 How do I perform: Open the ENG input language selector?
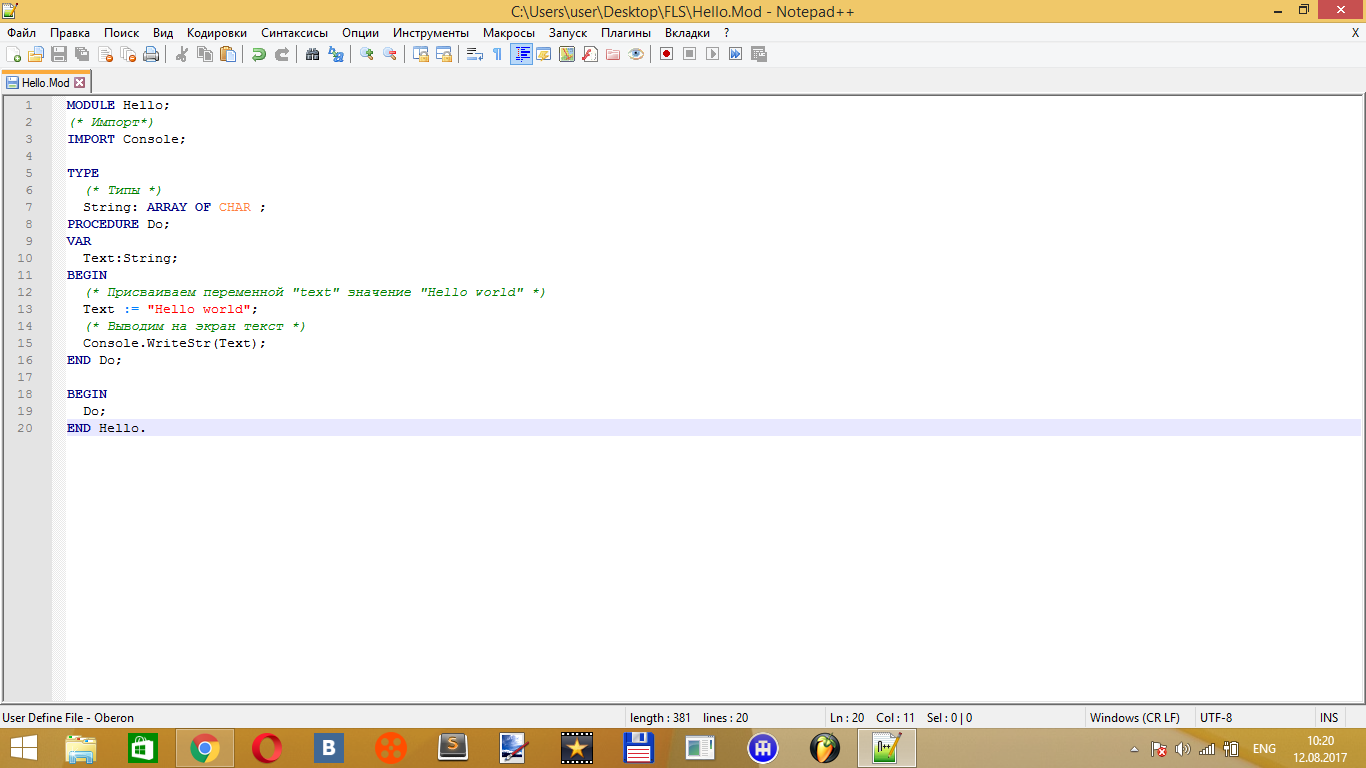(1264, 748)
